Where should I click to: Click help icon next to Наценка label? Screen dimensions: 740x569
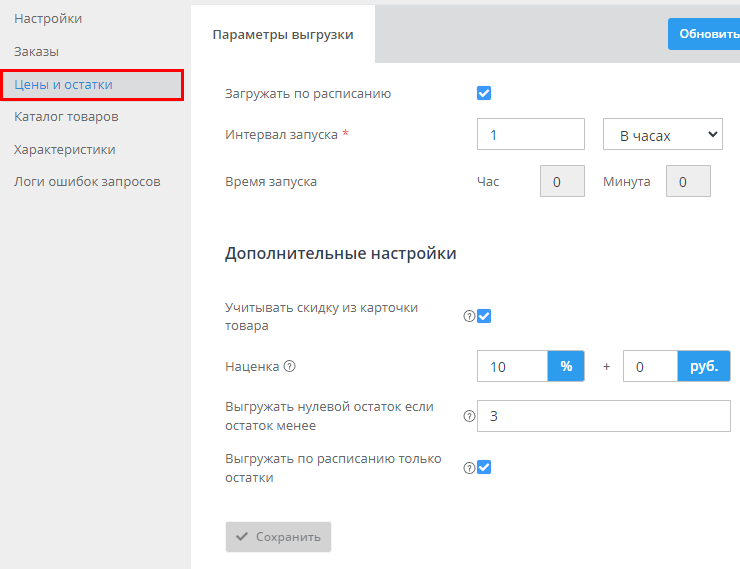290,367
